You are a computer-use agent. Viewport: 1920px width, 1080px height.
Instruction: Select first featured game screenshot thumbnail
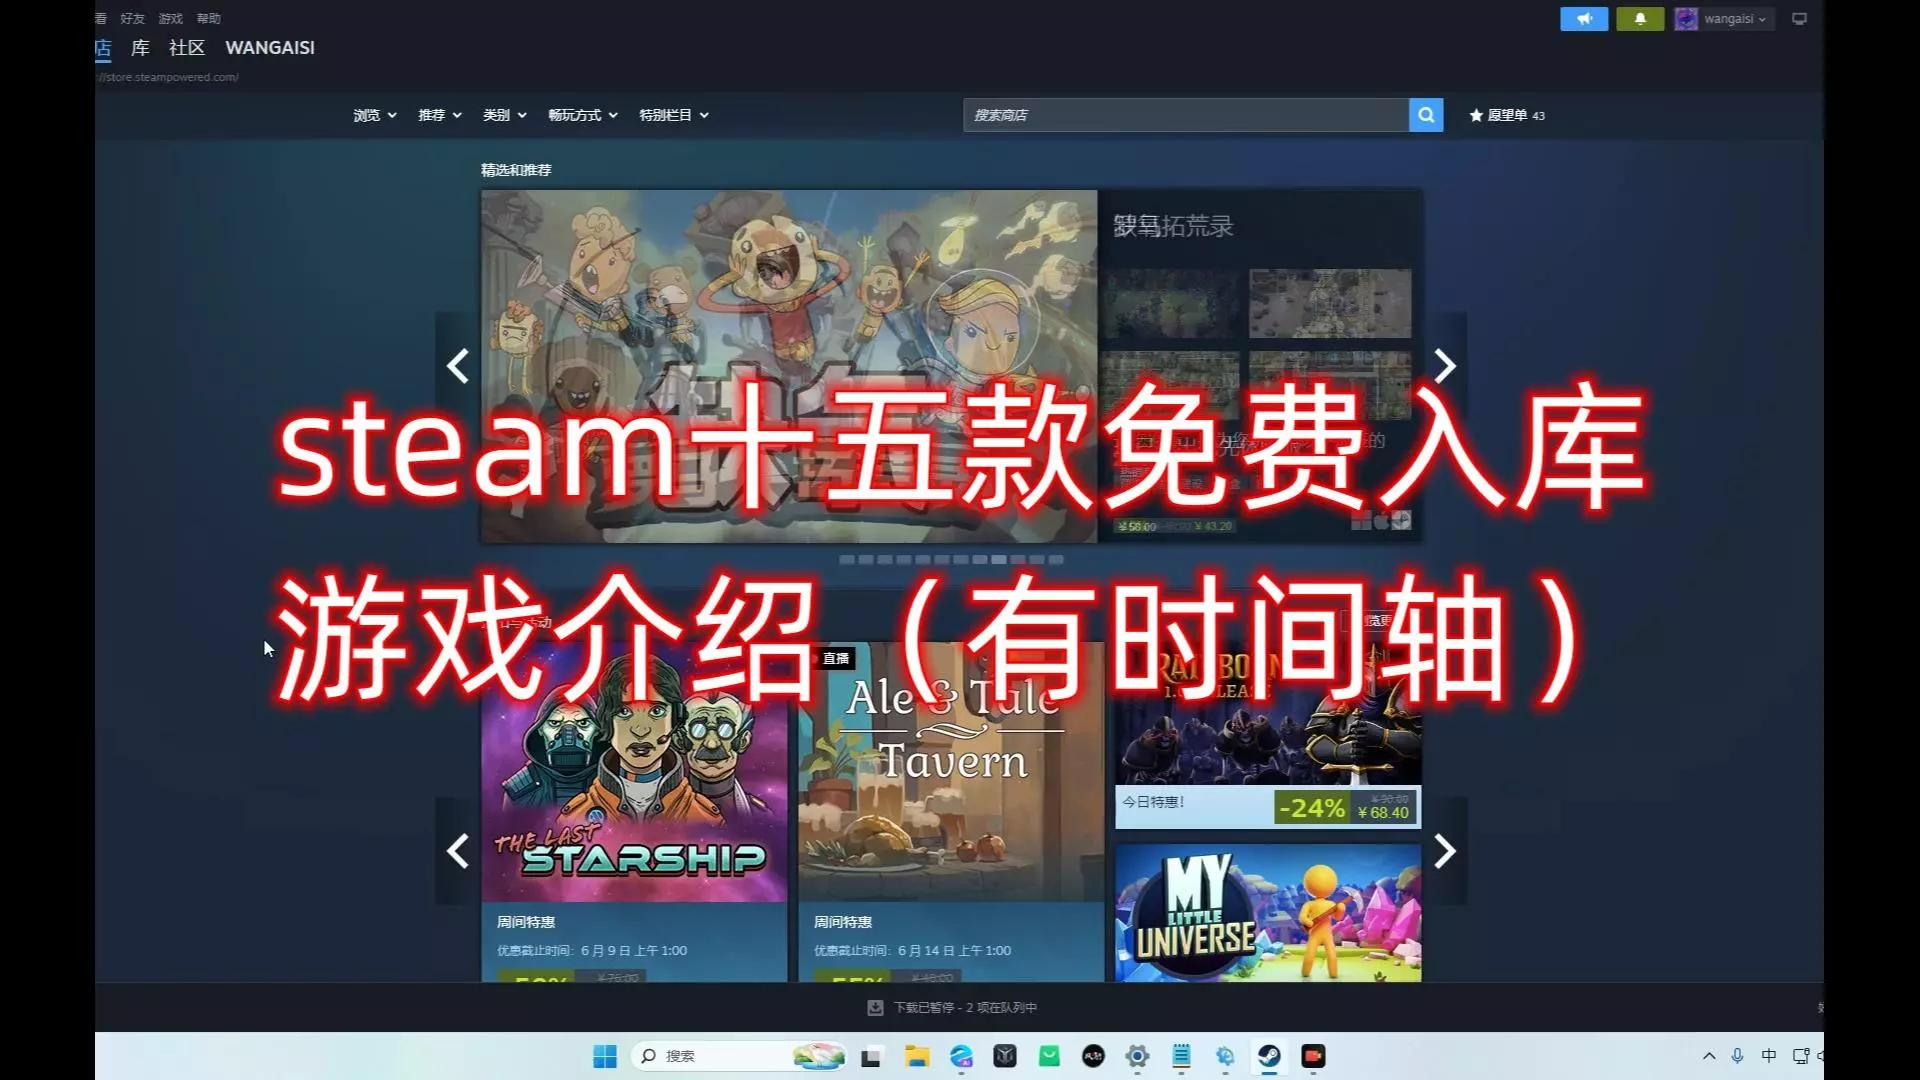(1170, 303)
